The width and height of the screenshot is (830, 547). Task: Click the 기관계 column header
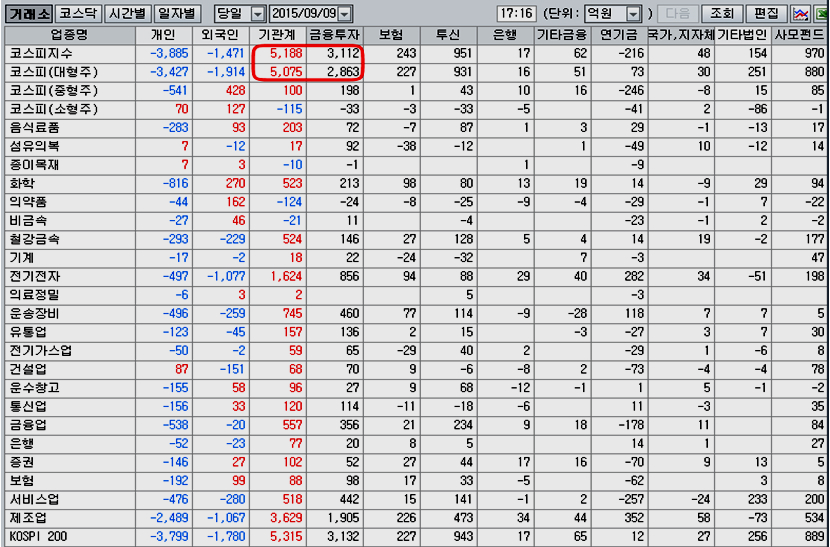[279, 35]
